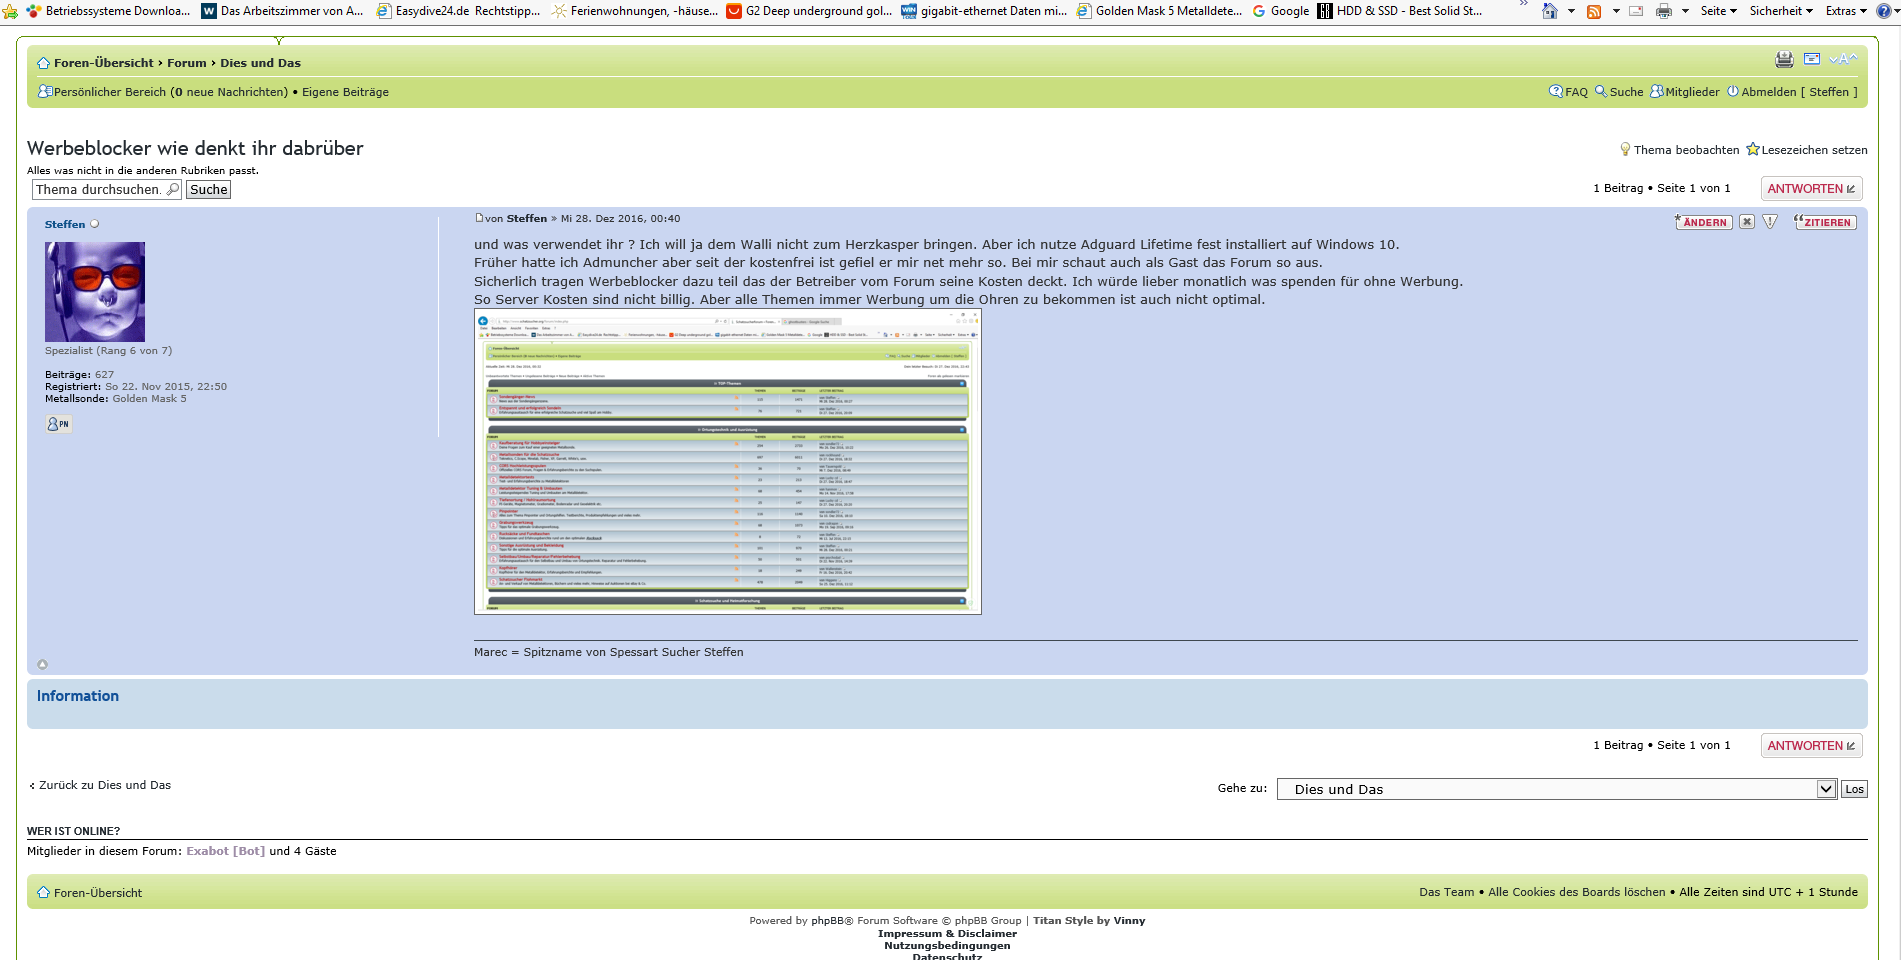Click the email topic icon in forum header
Screen dimensions: 1901x960
1812,60
